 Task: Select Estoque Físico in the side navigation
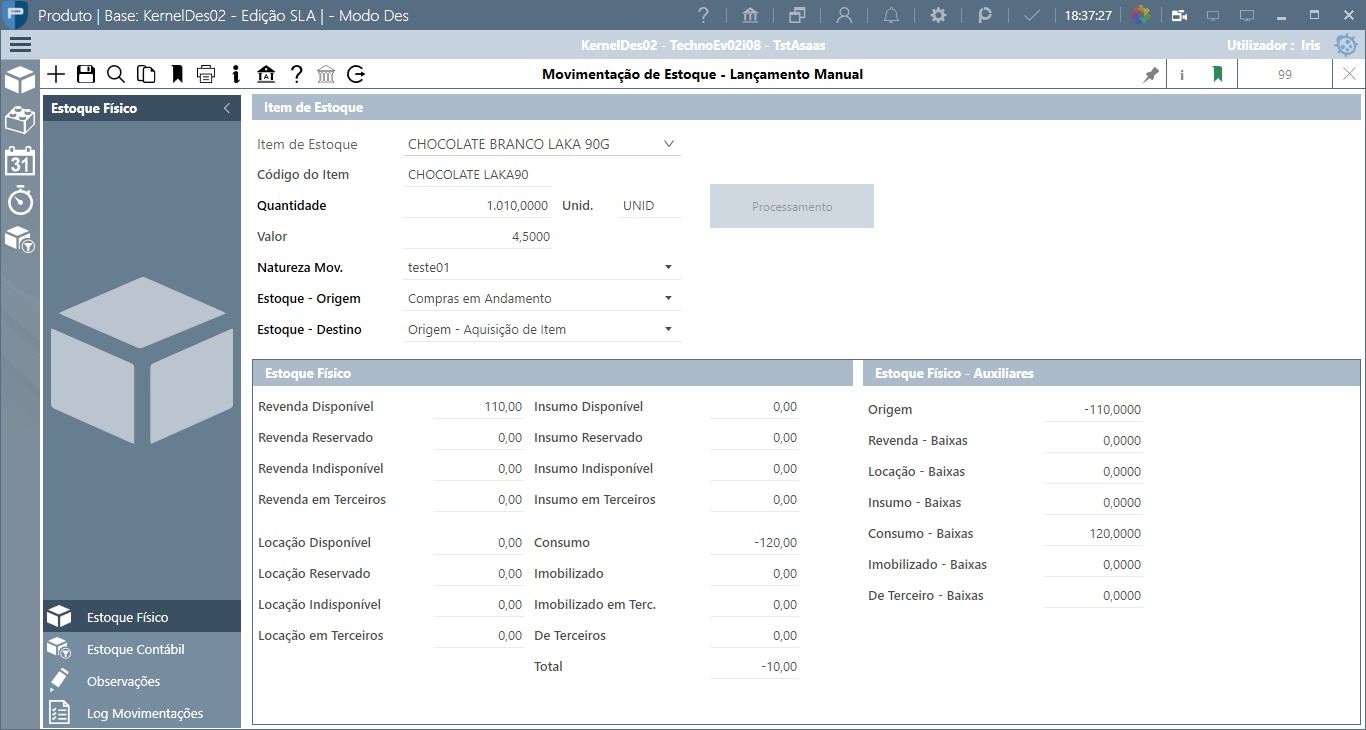142,617
